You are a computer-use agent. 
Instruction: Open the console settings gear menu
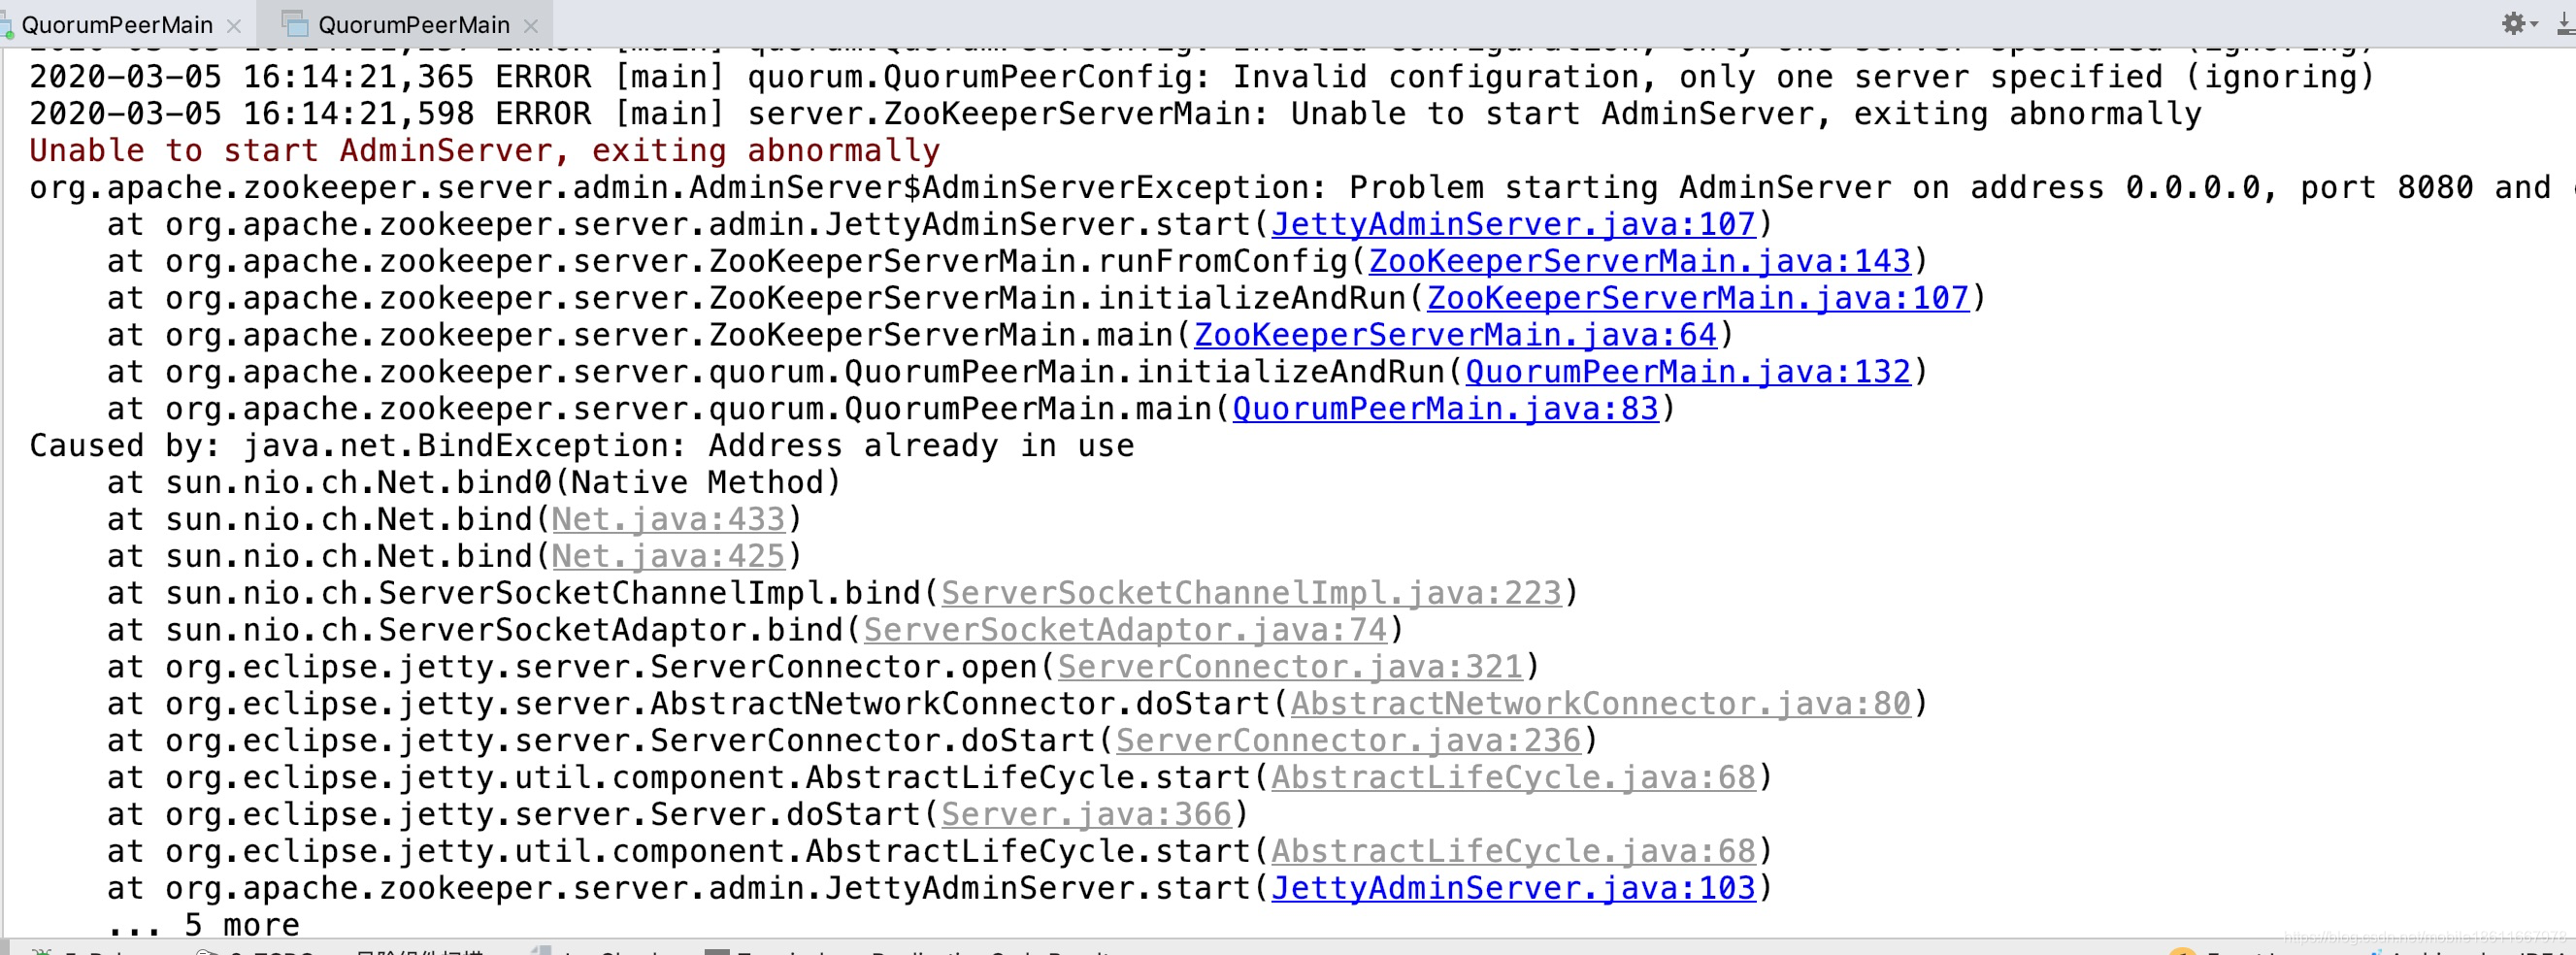tap(2518, 23)
